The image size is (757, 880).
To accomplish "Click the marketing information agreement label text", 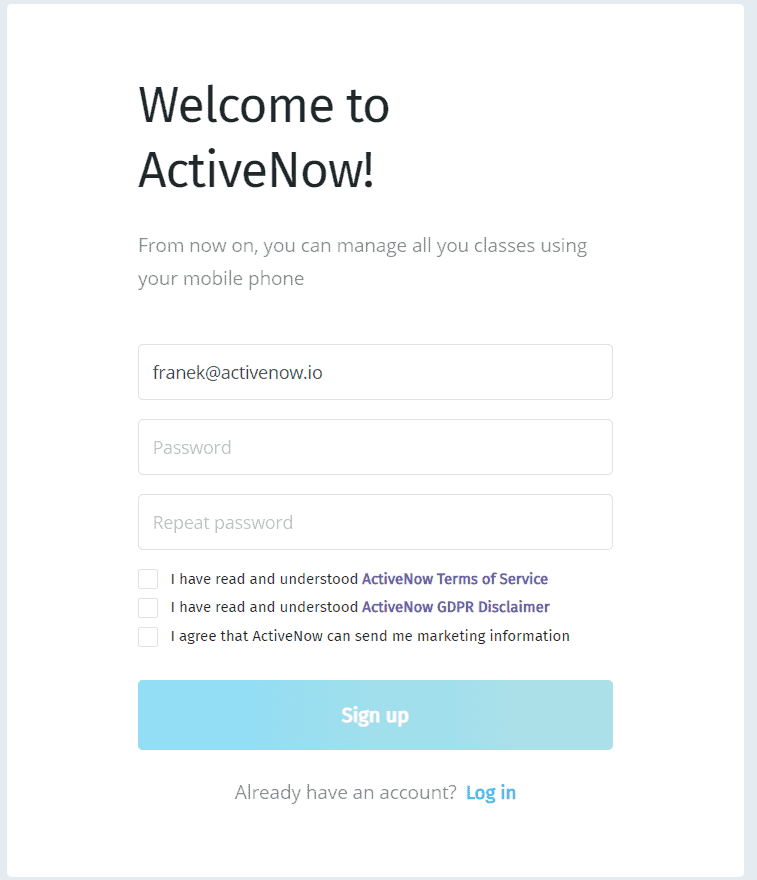I will point(370,636).
